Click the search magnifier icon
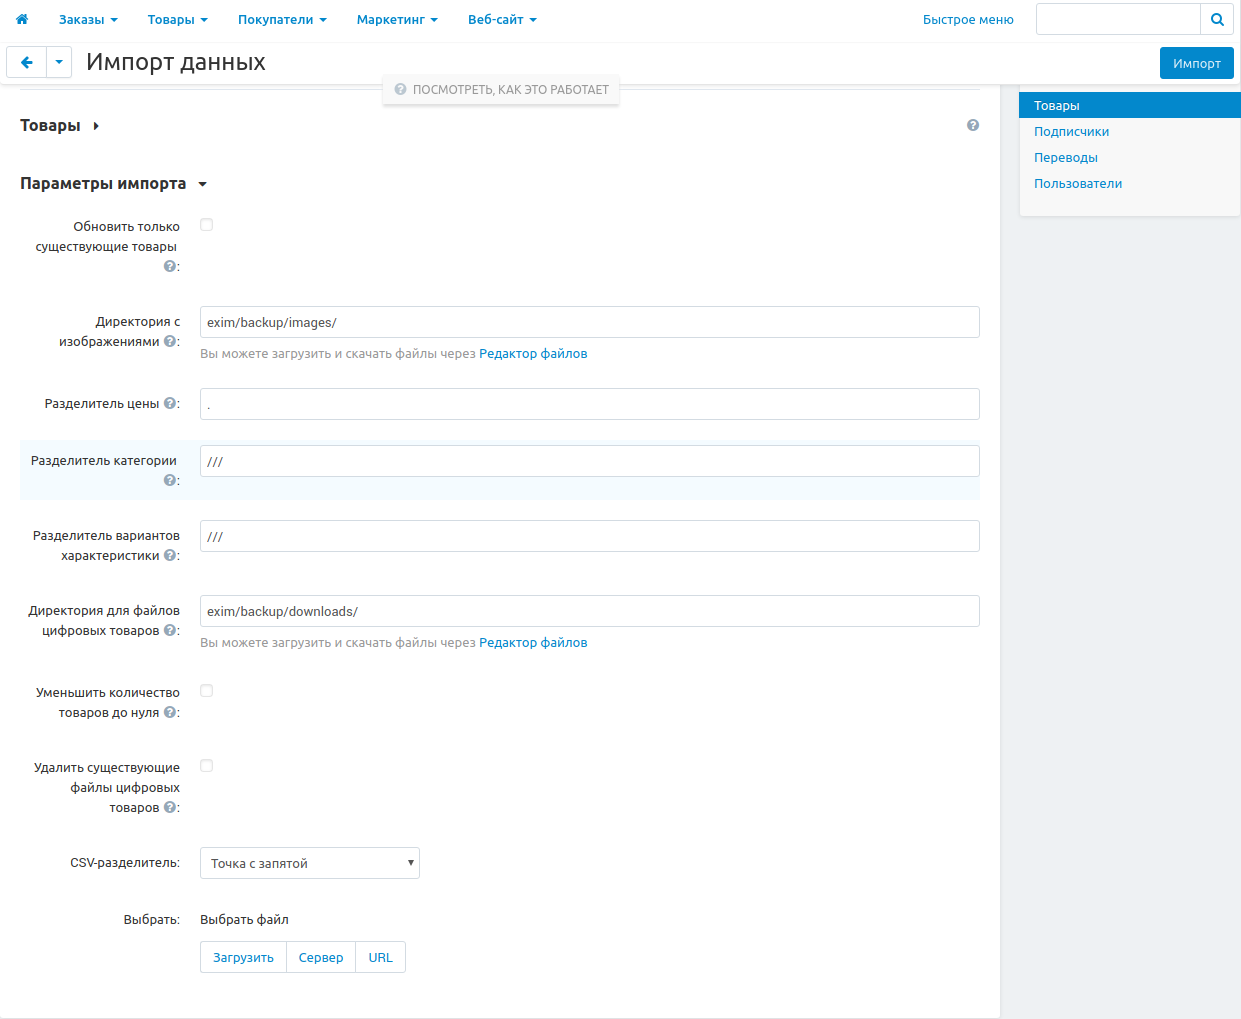The width and height of the screenshot is (1241, 1019). coord(1217,19)
